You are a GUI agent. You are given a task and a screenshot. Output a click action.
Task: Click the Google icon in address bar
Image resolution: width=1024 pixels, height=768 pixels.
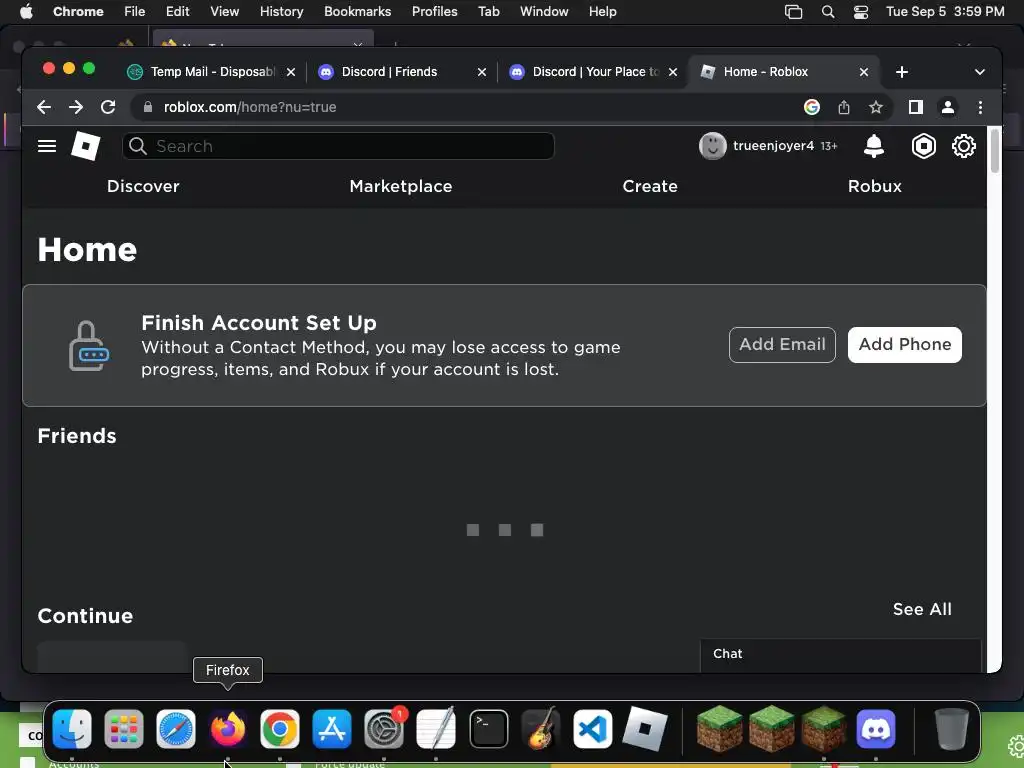click(x=811, y=107)
